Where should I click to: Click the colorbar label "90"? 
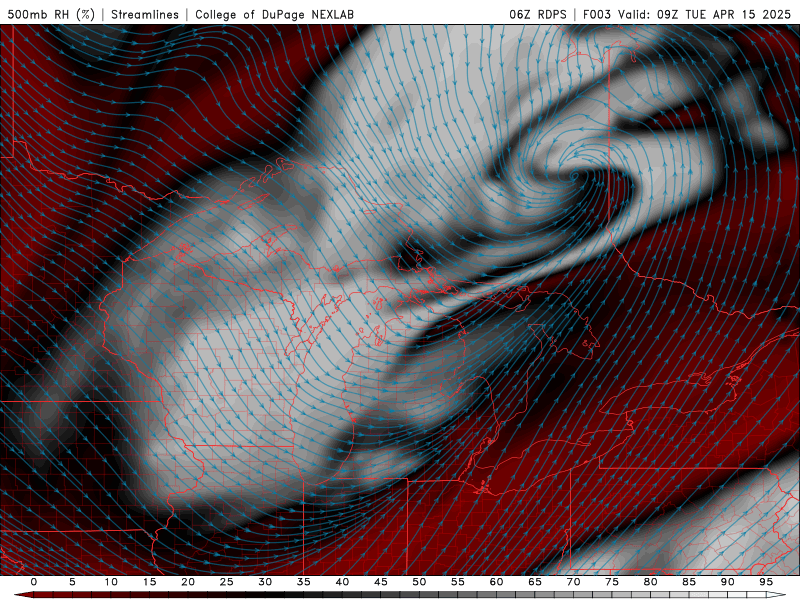click(727, 582)
